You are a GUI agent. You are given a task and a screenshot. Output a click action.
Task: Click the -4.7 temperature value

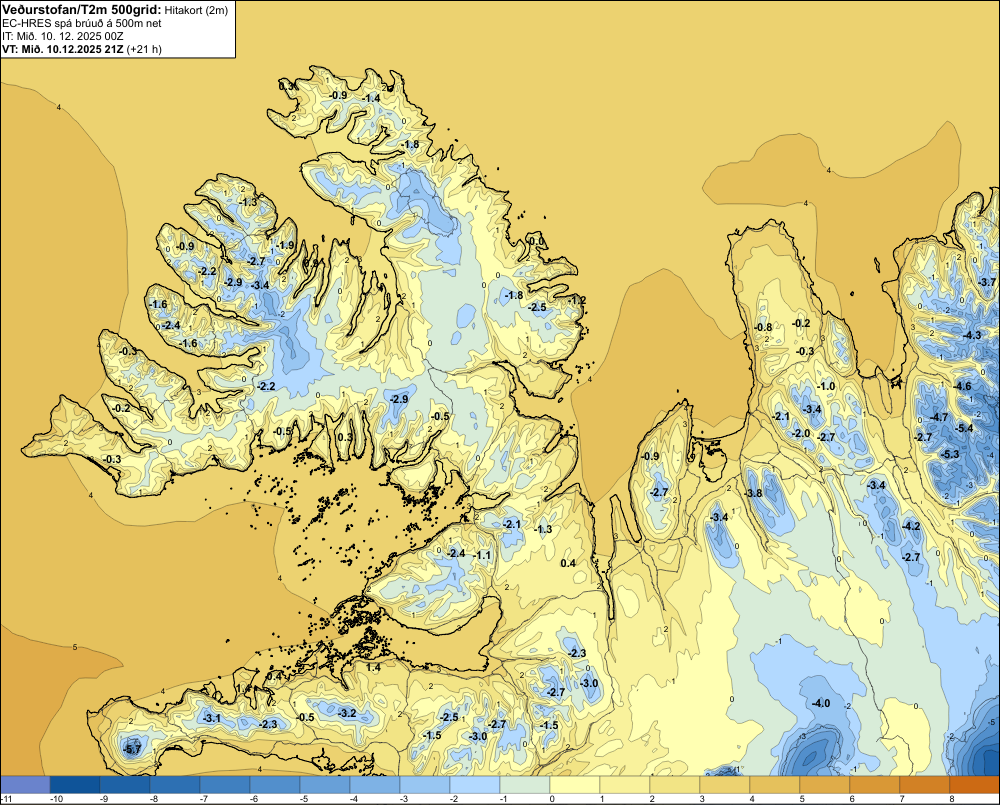(x=939, y=417)
